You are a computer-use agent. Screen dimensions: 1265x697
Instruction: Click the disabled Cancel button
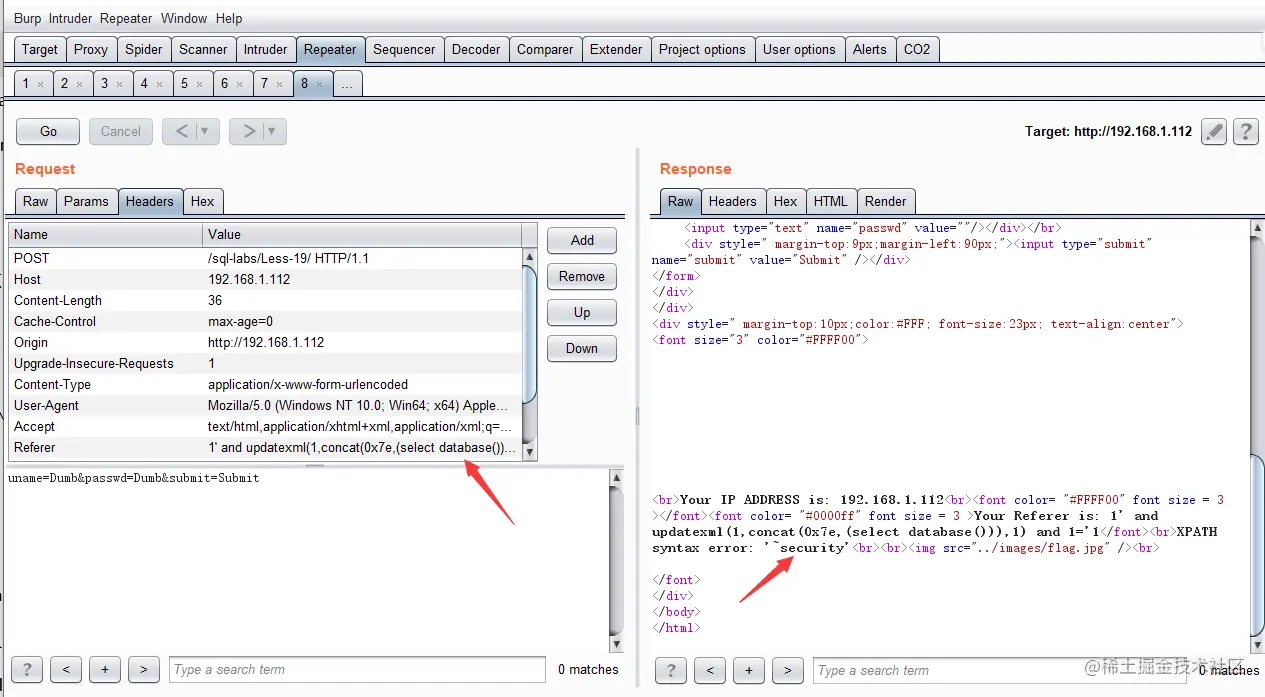coord(121,131)
